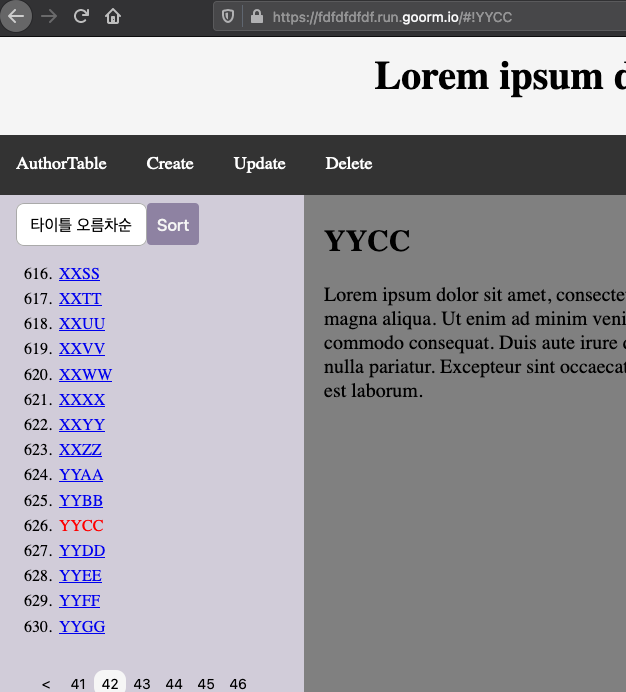Screen dimensions: 626x692
Task: Open the YYAA article link
Action: pyautogui.click(x=81, y=475)
